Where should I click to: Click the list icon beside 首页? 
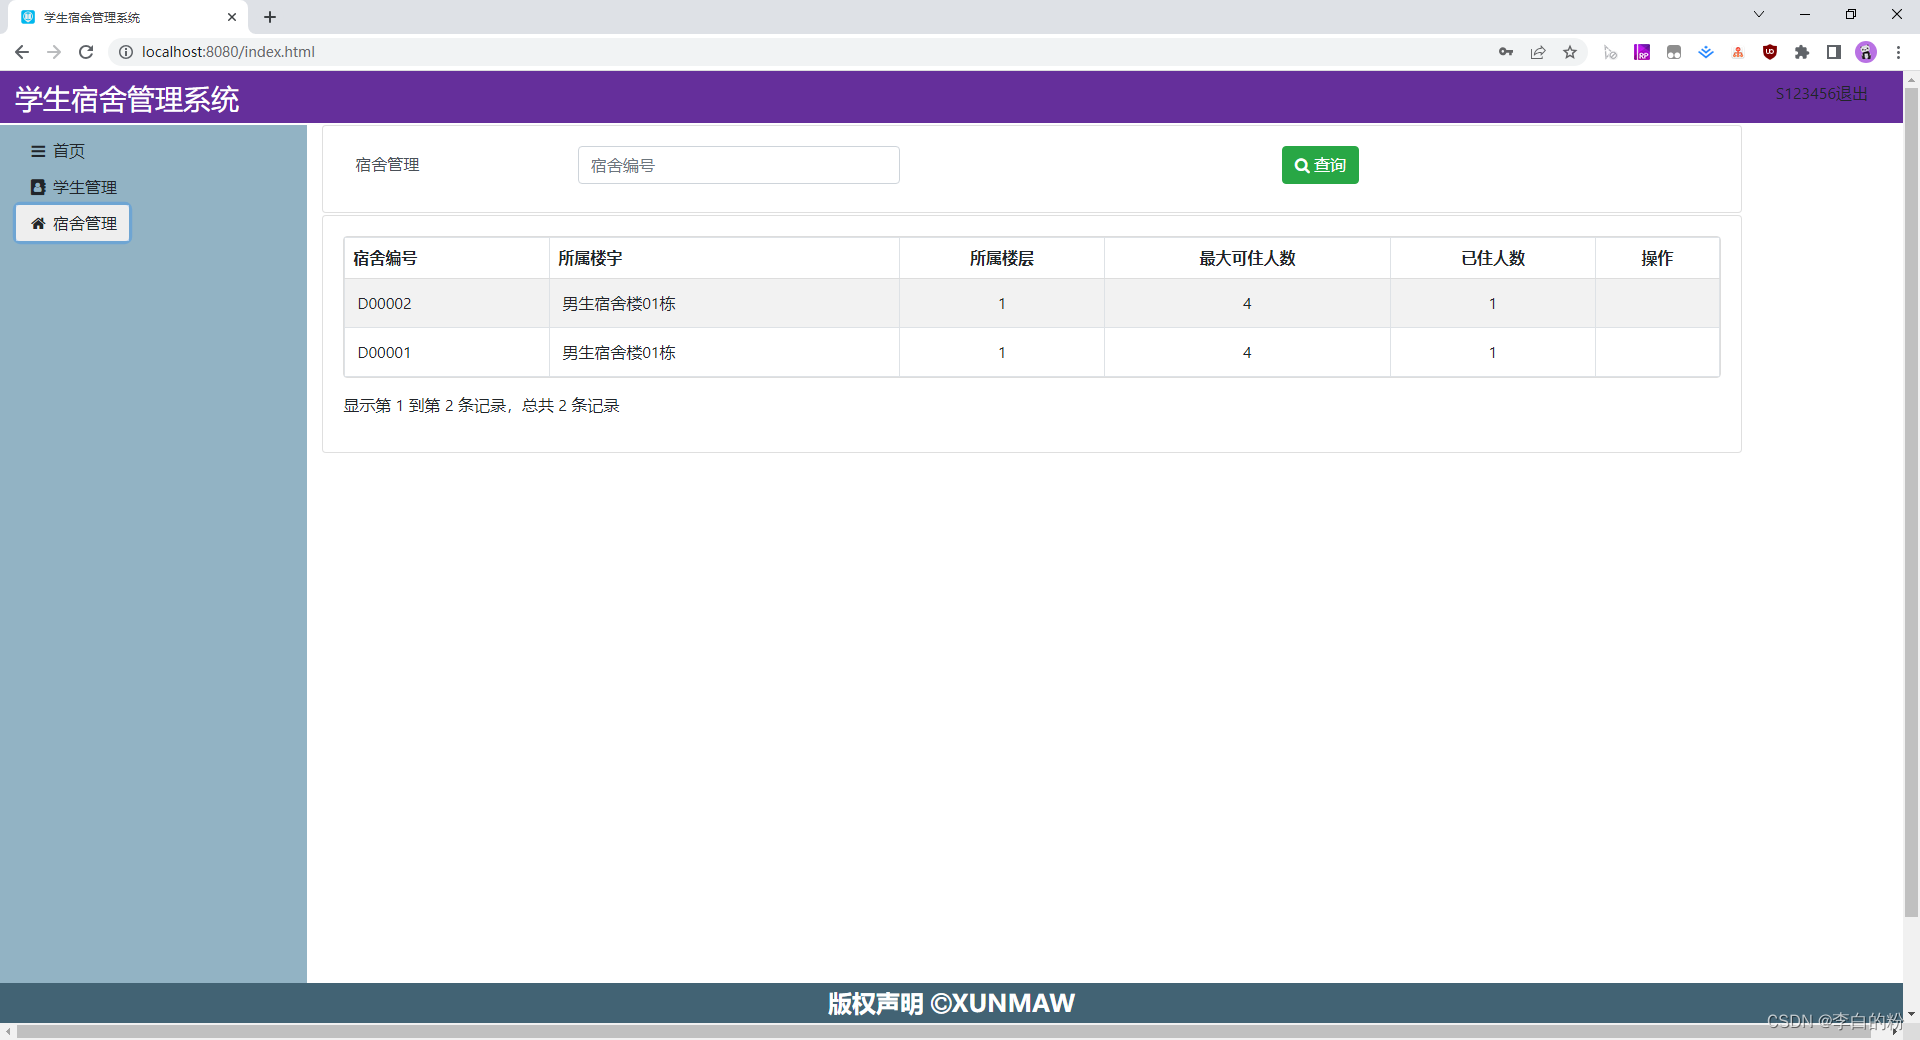[38, 151]
